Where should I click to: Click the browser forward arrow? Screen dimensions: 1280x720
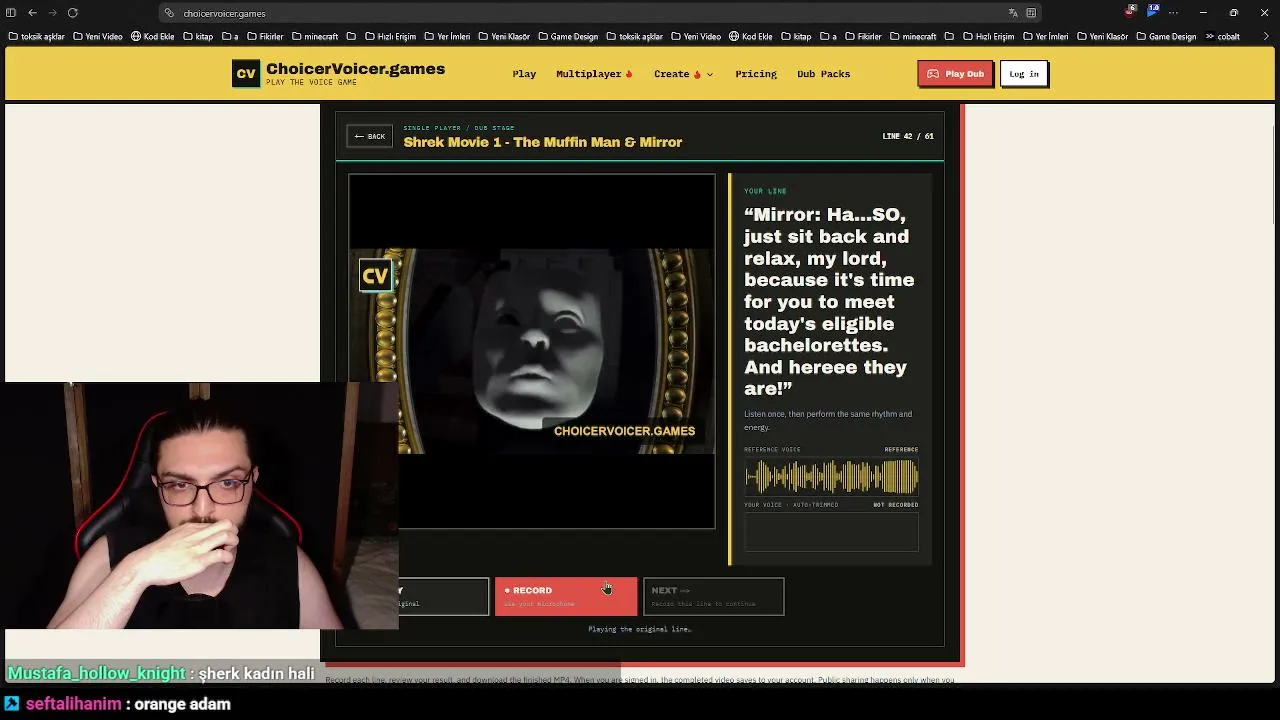(x=53, y=13)
